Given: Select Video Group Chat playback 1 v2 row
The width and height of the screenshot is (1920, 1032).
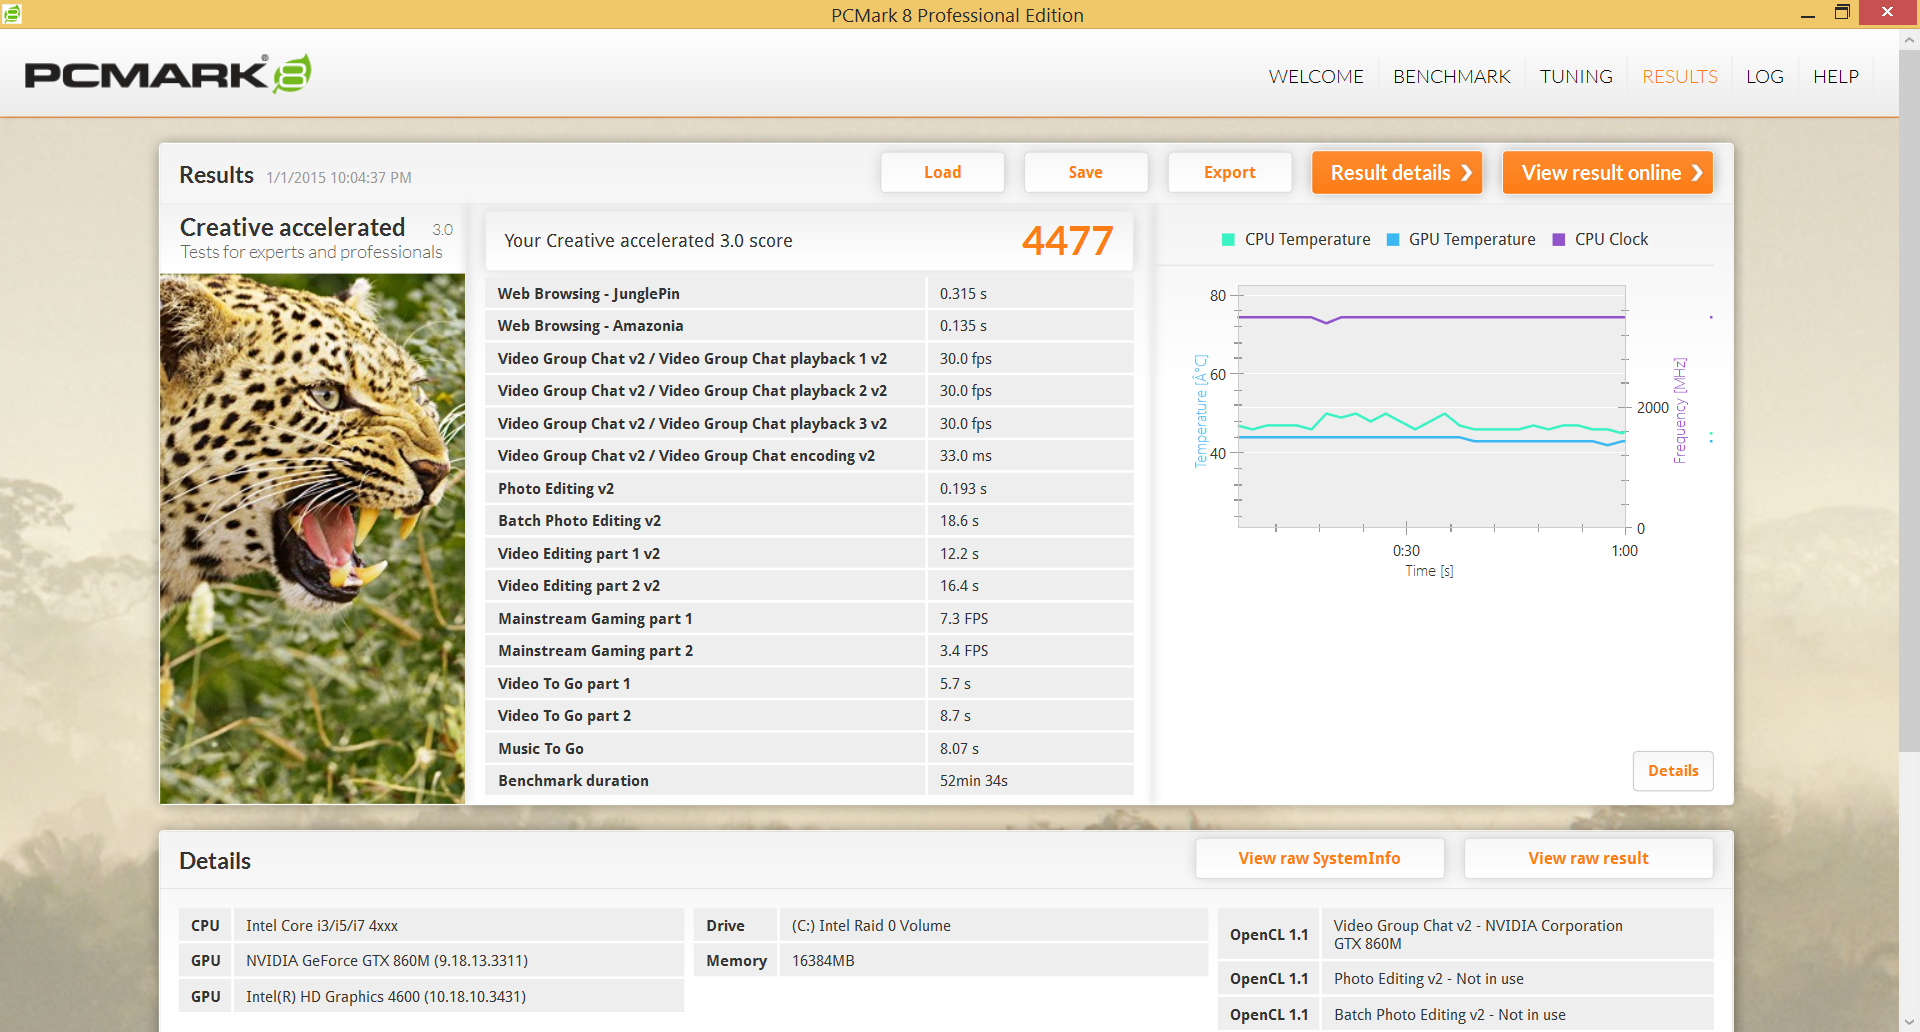Looking at the screenshot, I should click(x=809, y=358).
